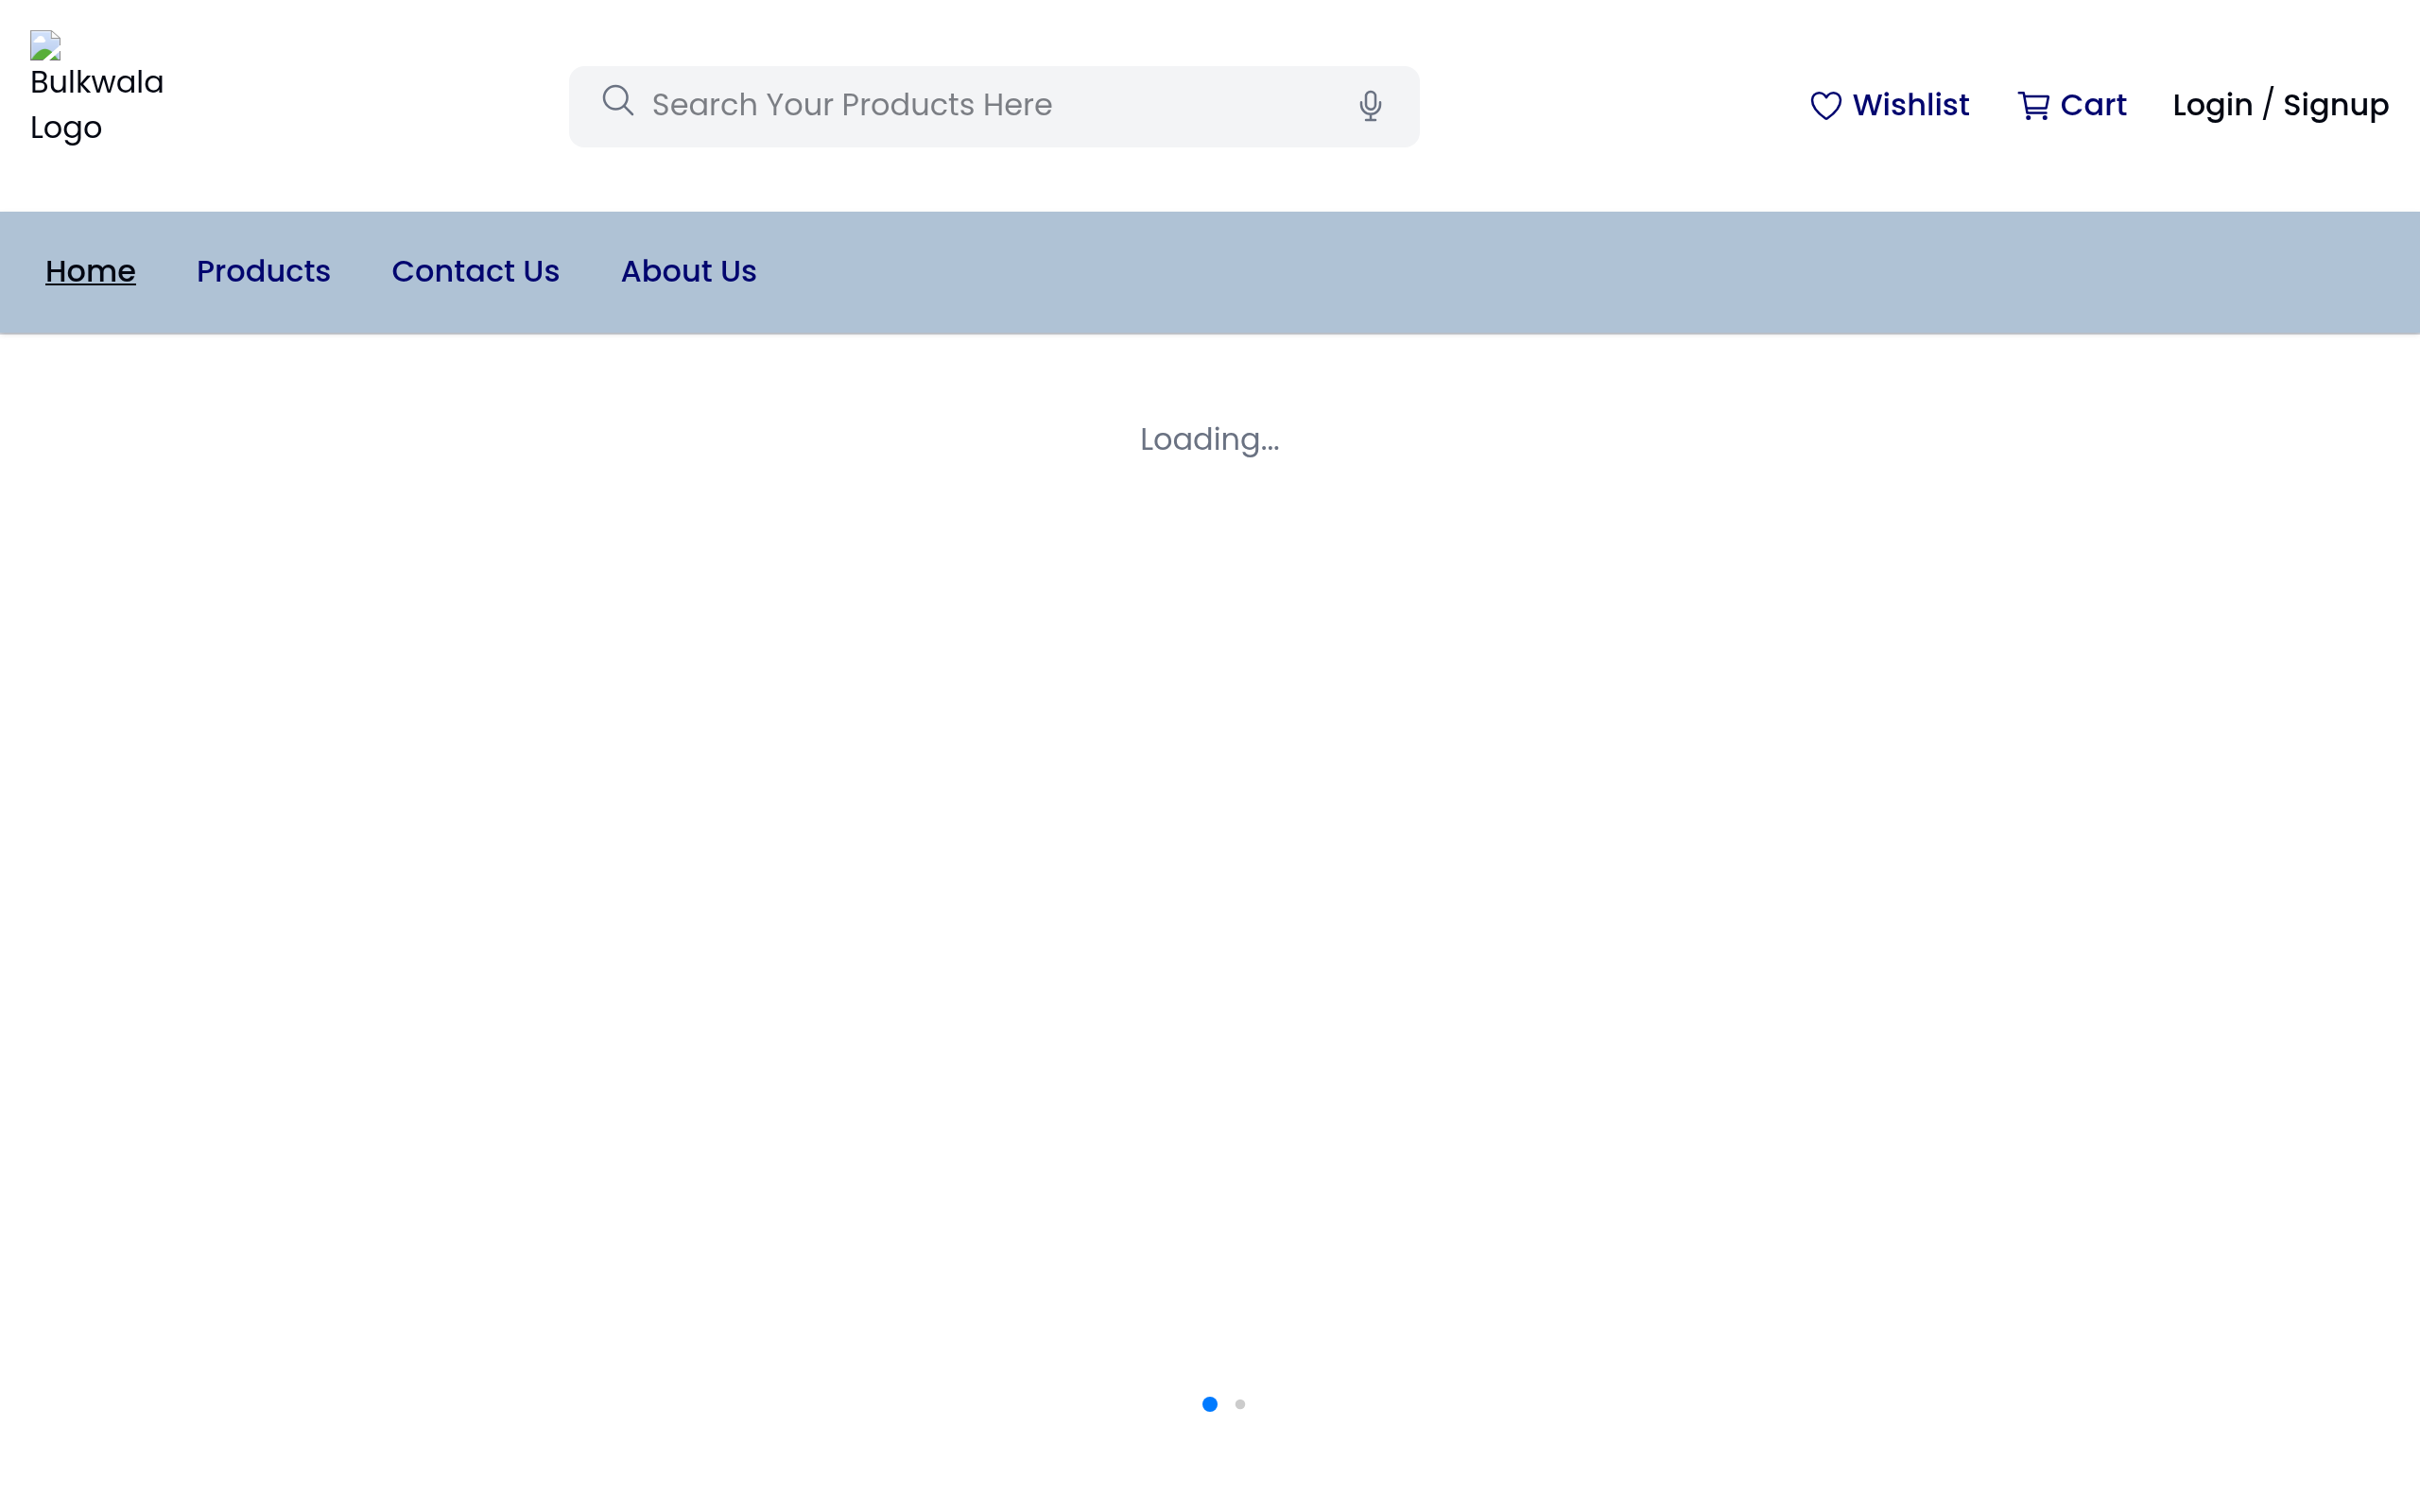
Task: Click the microphone icon for voice search
Action: (x=1369, y=105)
